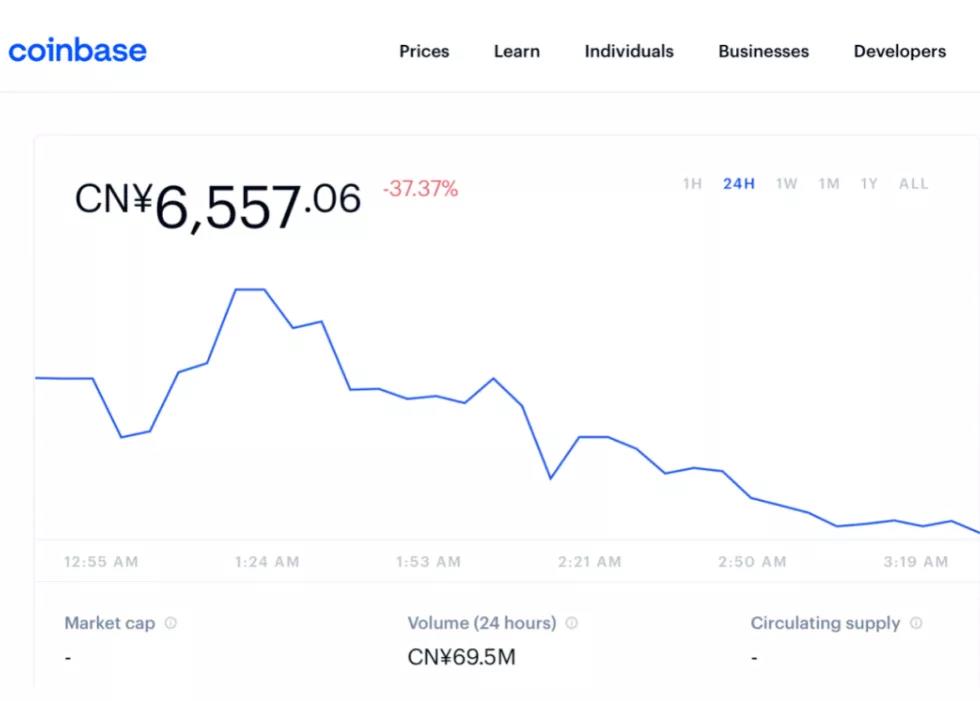Open the Developers section
The width and height of the screenshot is (980, 701).
(899, 51)
